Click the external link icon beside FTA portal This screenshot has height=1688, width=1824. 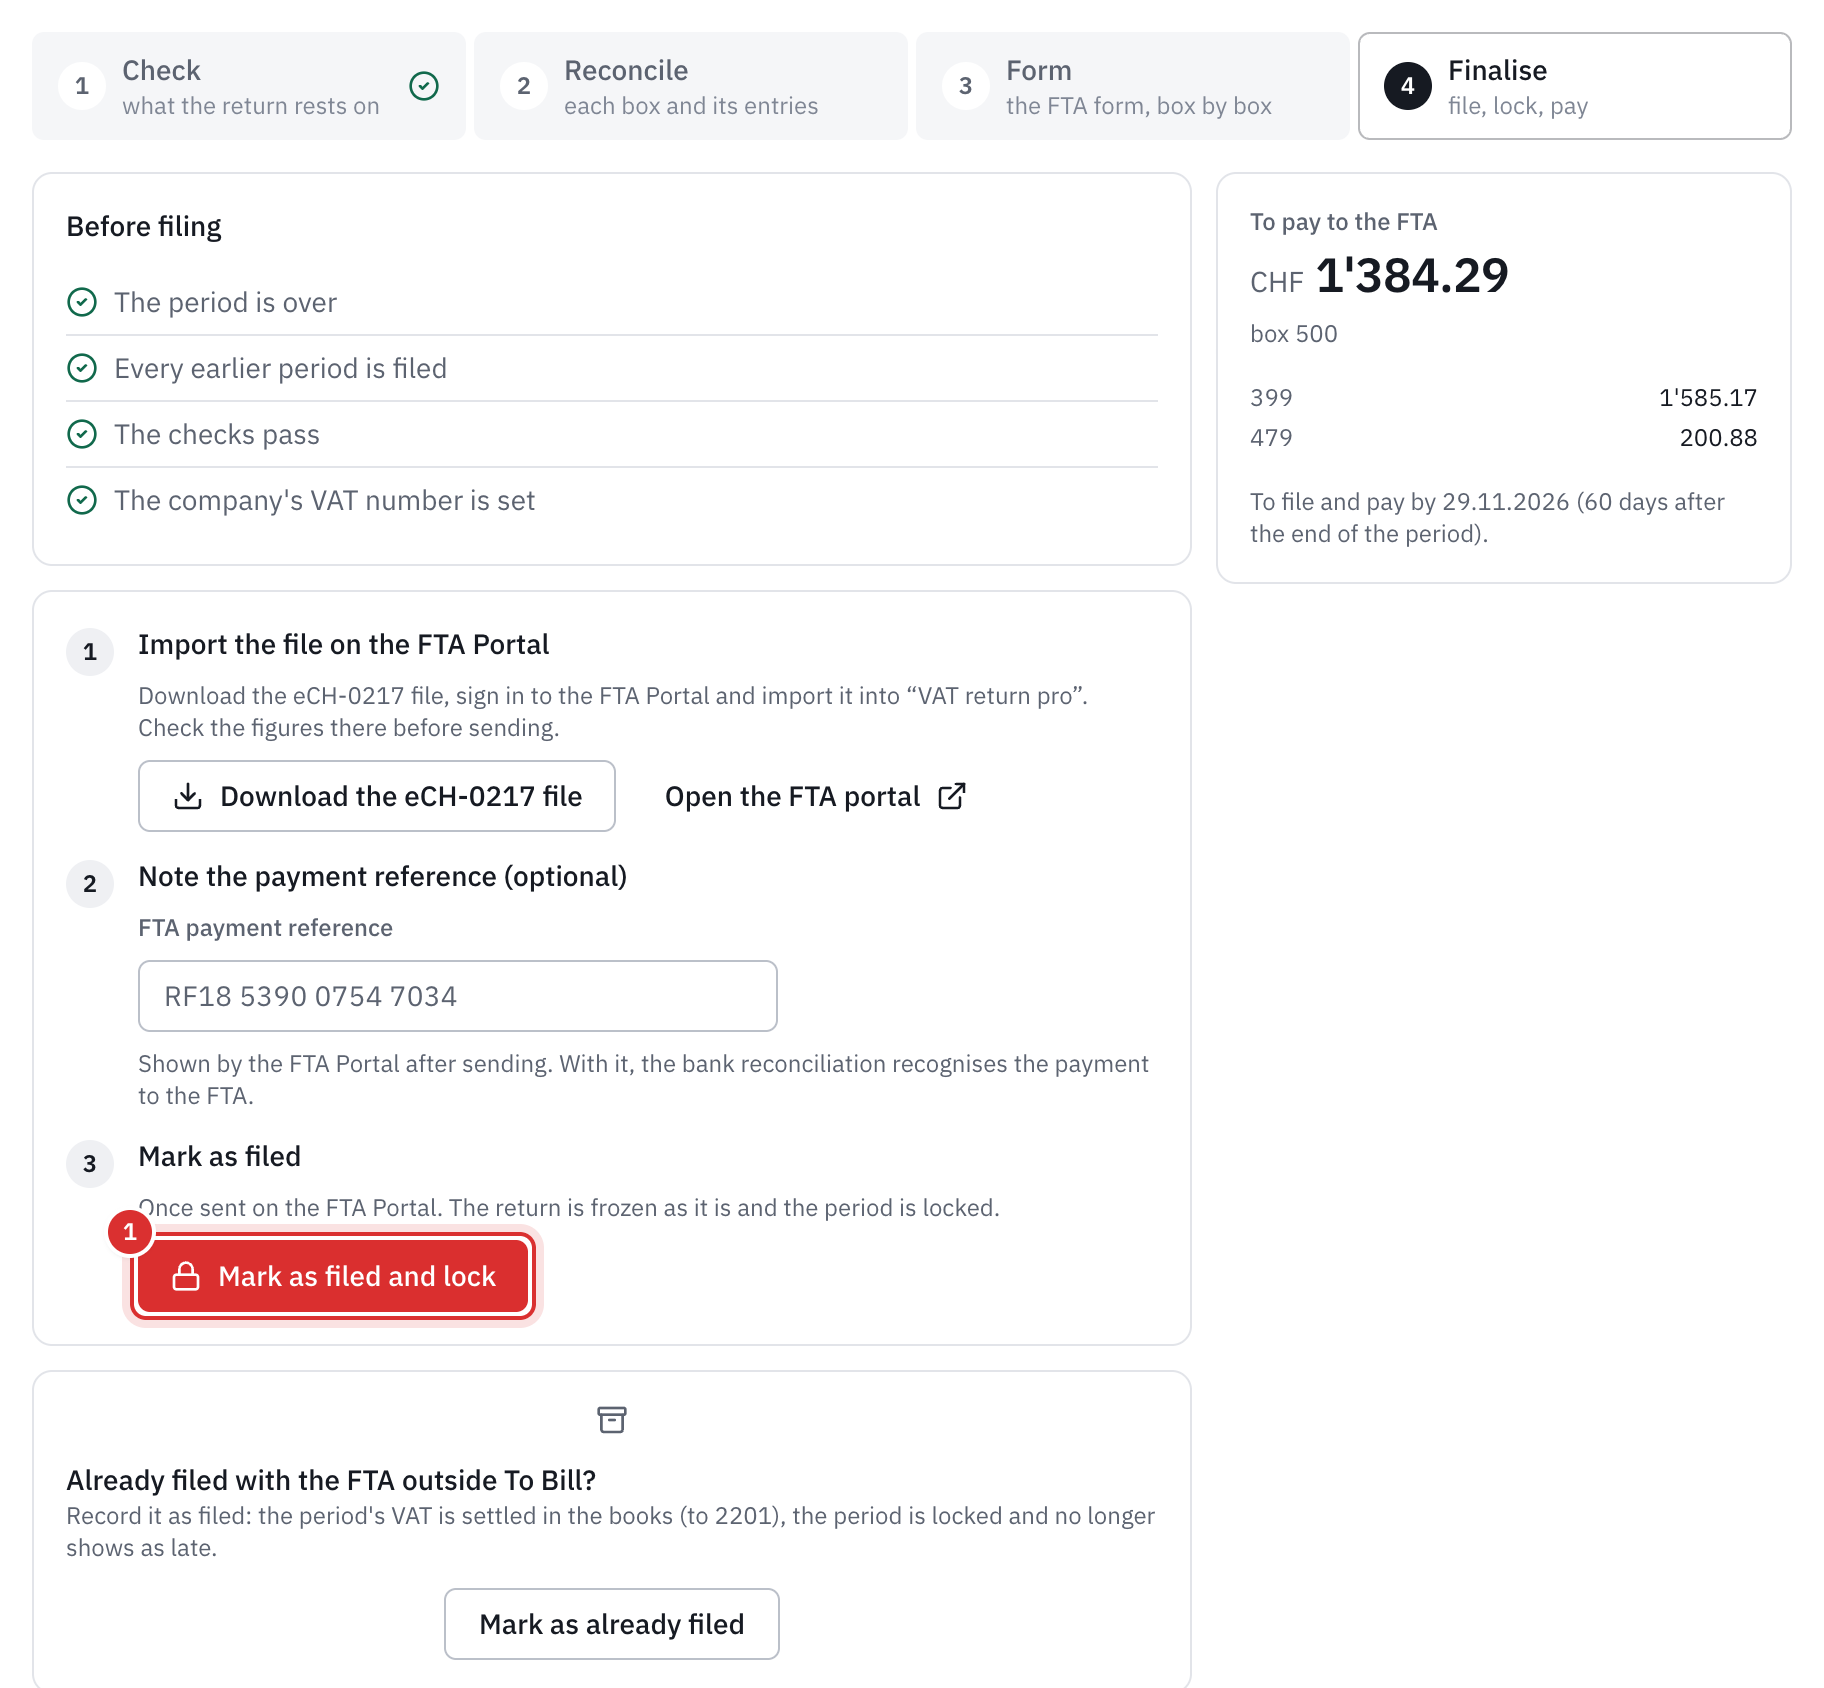coord(952,796)
